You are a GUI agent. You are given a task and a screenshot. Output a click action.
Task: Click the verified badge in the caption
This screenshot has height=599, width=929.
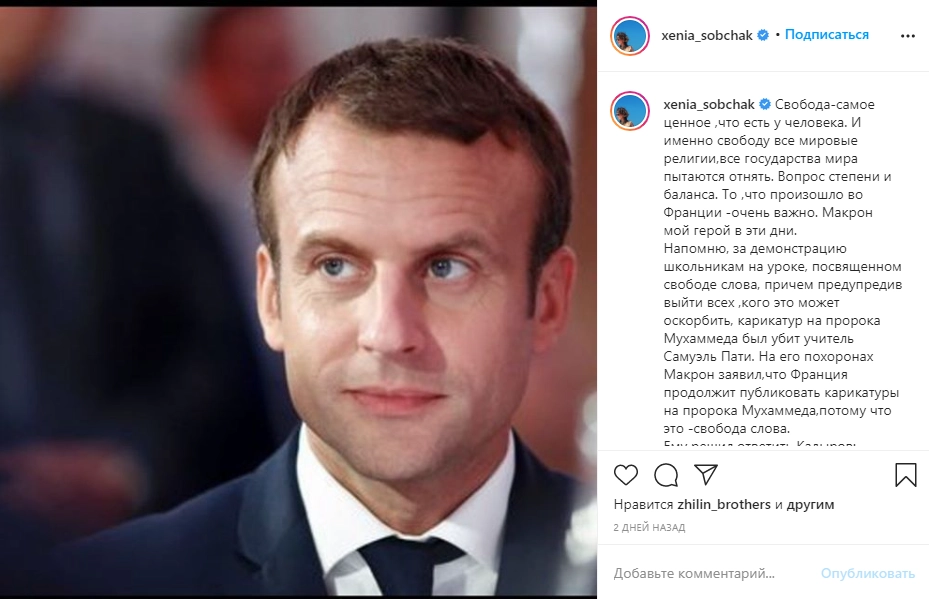coord(764,104)
